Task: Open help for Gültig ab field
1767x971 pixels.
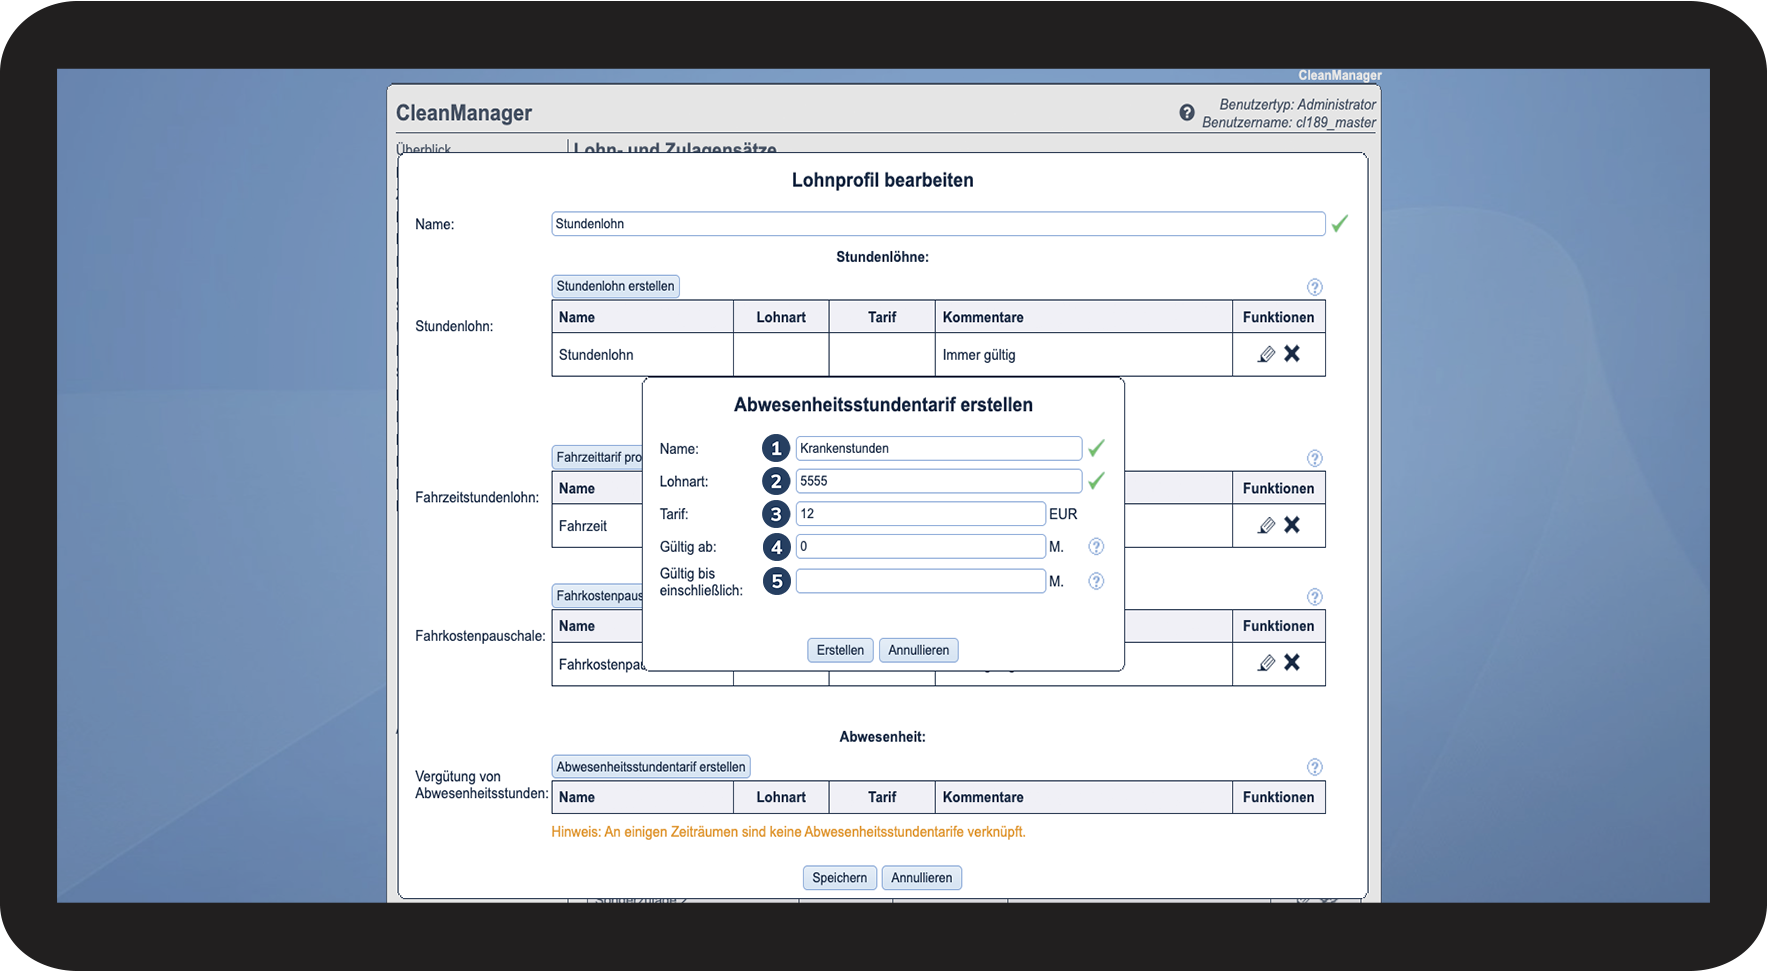Action: tap(1096, 547)
